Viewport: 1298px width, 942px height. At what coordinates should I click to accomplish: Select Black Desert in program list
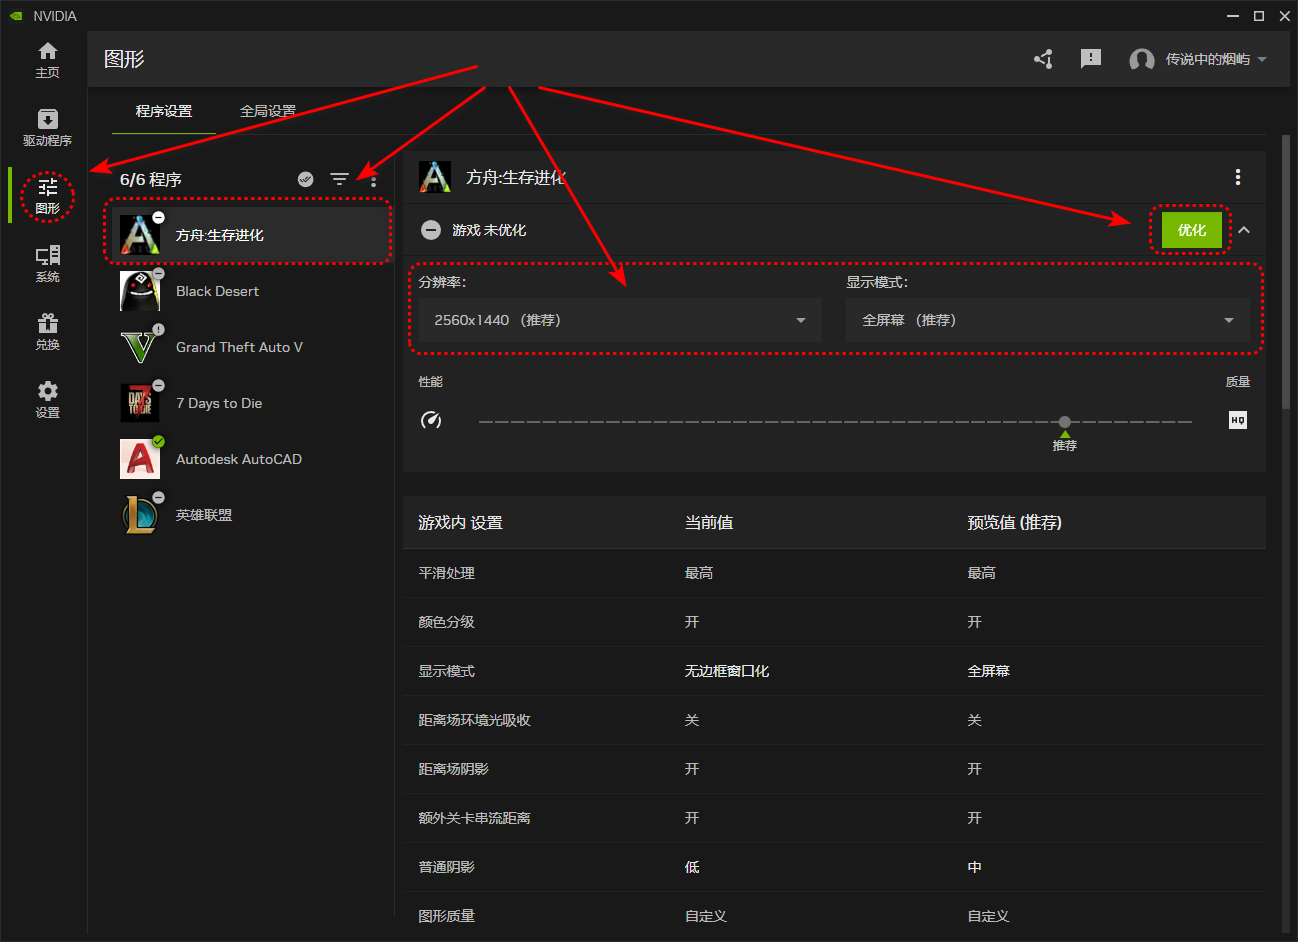click(248, 291)
